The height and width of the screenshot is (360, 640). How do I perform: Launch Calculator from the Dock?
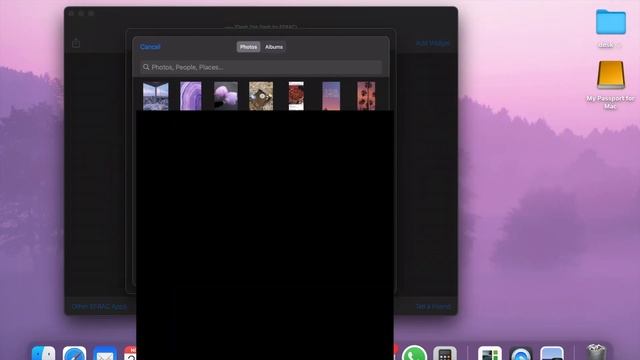[x=445, y=354]
